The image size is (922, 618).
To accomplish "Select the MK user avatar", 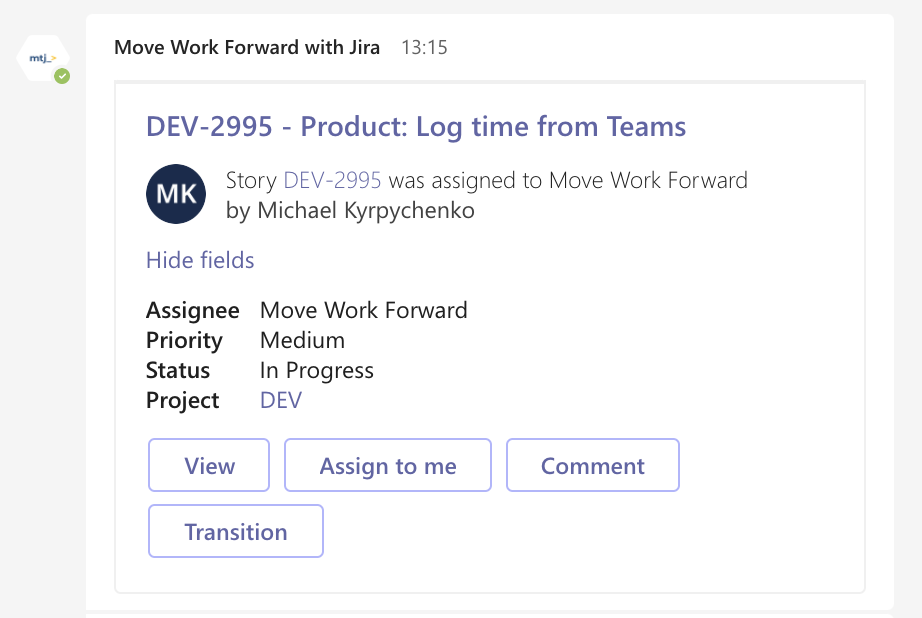I will pos(176,194).
